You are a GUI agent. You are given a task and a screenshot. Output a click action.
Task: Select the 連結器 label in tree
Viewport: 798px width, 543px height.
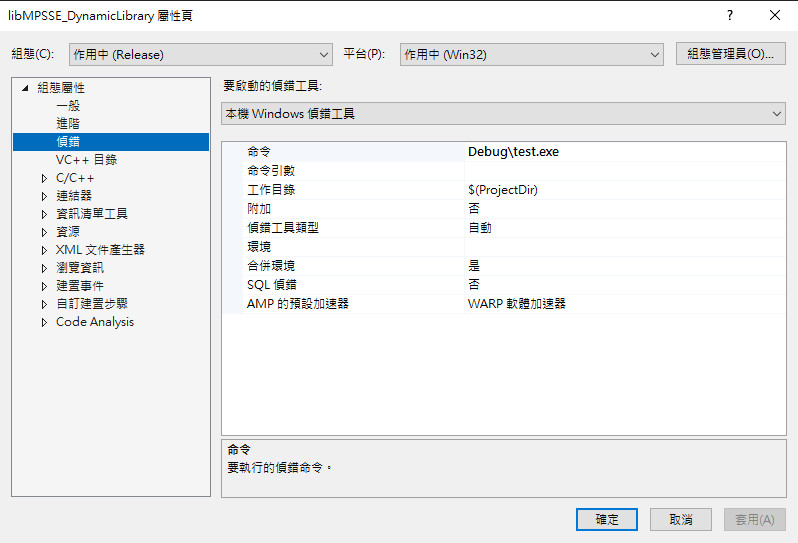[x=74, y=196]
